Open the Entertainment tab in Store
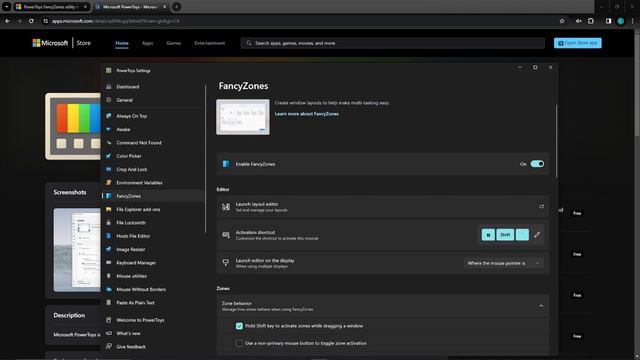Image resolution: width=640 pixels, height=360 pixels. coord(209,43)
